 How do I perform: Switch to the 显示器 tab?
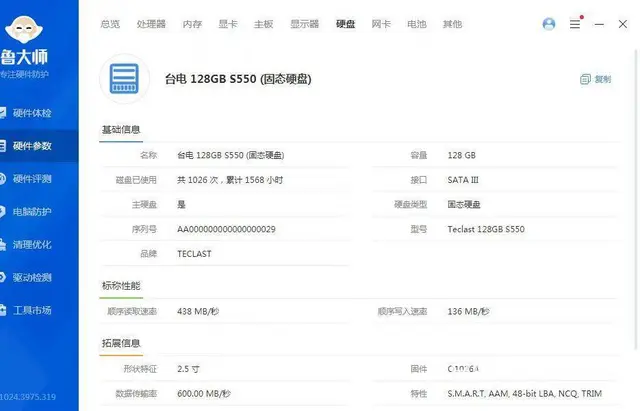coord(304,24)
